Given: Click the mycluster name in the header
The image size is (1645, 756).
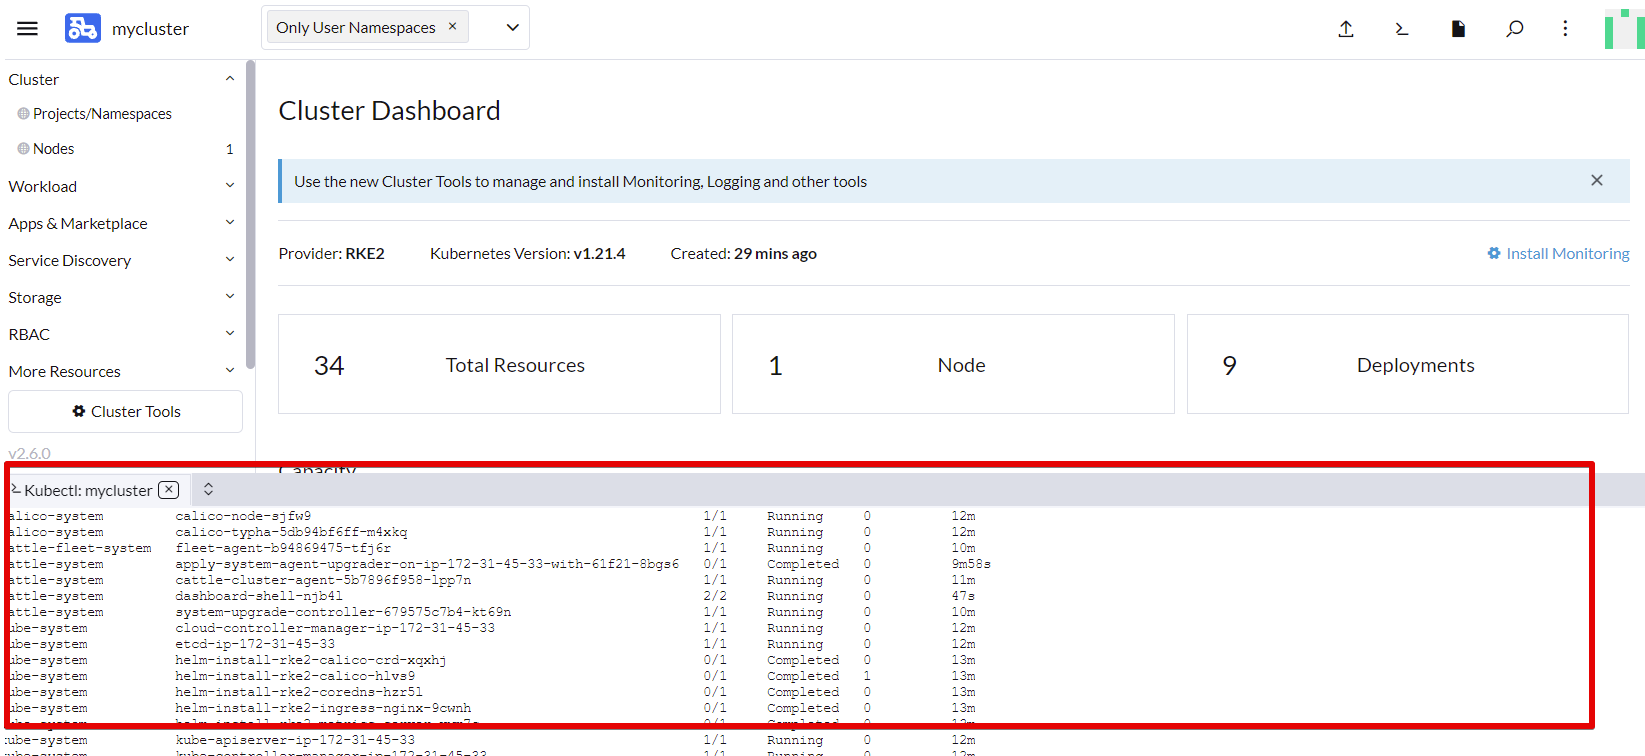Looking at the screenshot, I should point(150,29).
